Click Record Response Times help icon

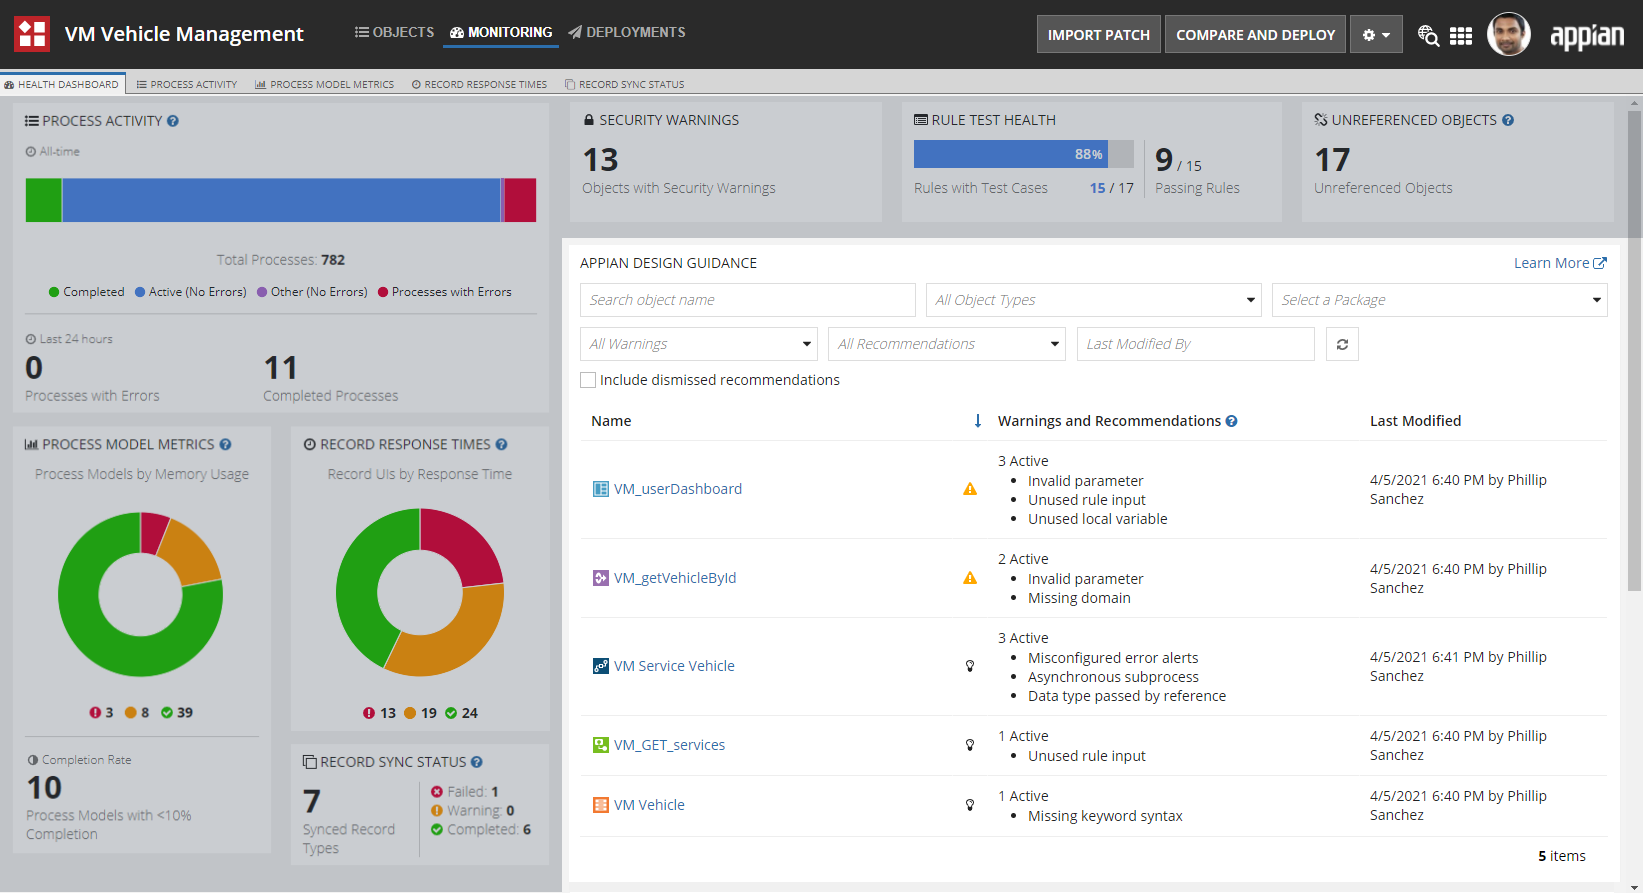[501, 444]
